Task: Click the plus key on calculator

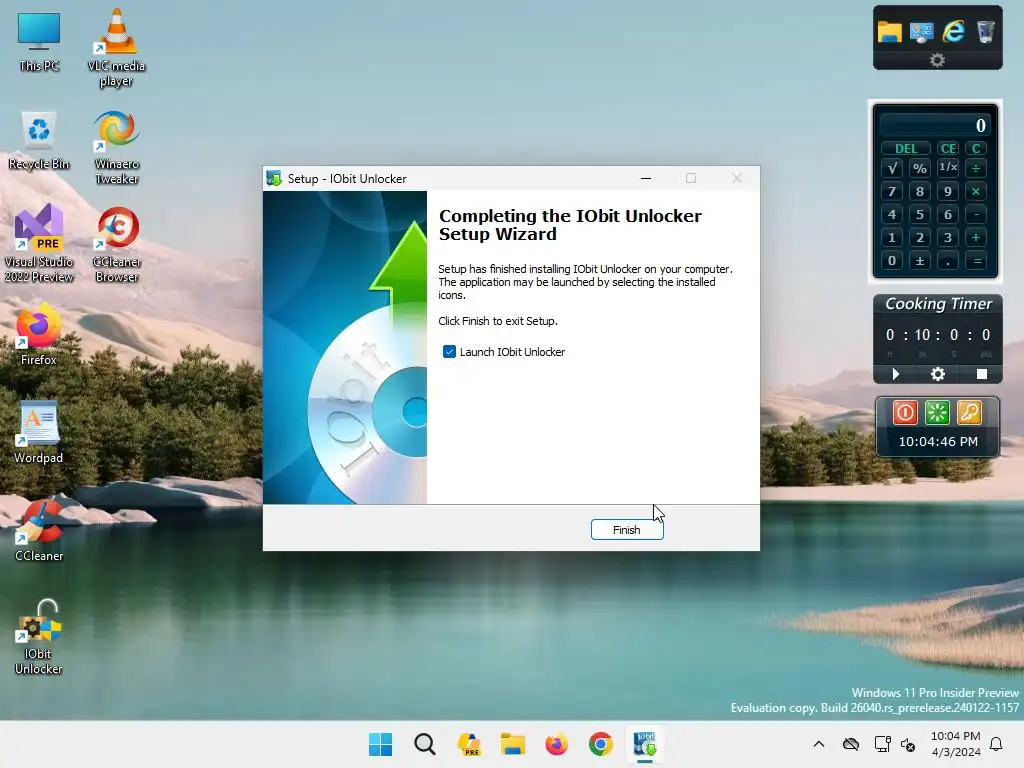Action: pyautogui.click(x=976, y=238)
